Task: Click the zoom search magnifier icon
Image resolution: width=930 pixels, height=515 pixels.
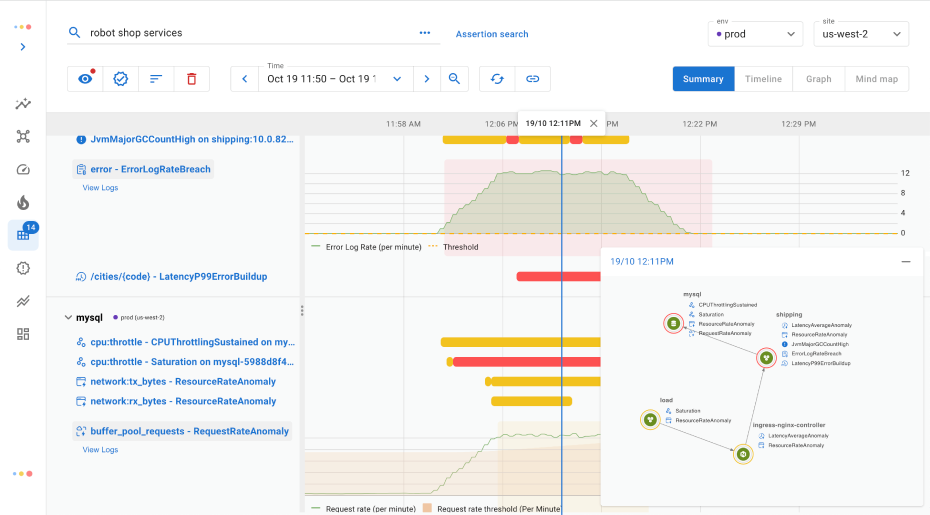Action: click(454, 79)
